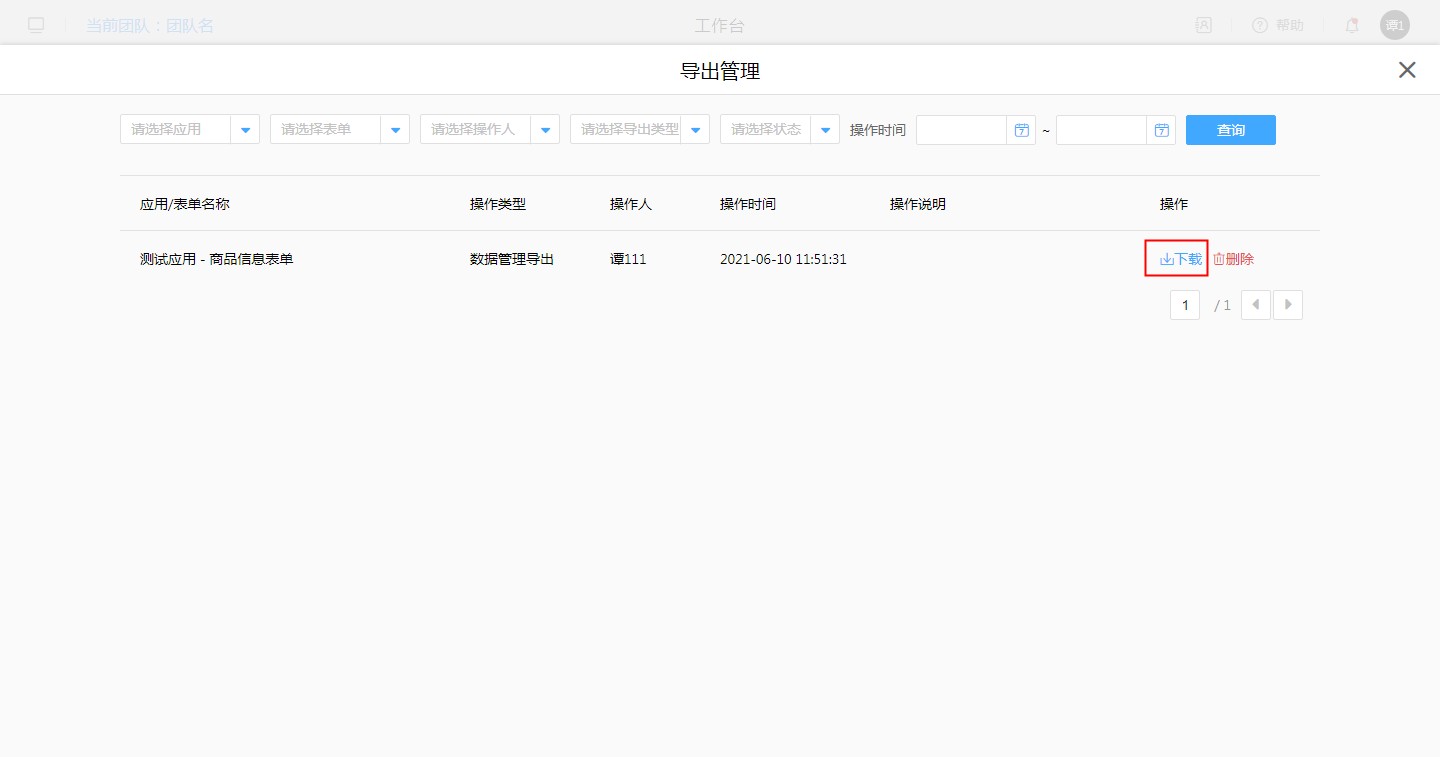Focus the start operation time field
The width and height of the screenshot is (1440, 757).
pyautogui.click(x=961, y=130)
